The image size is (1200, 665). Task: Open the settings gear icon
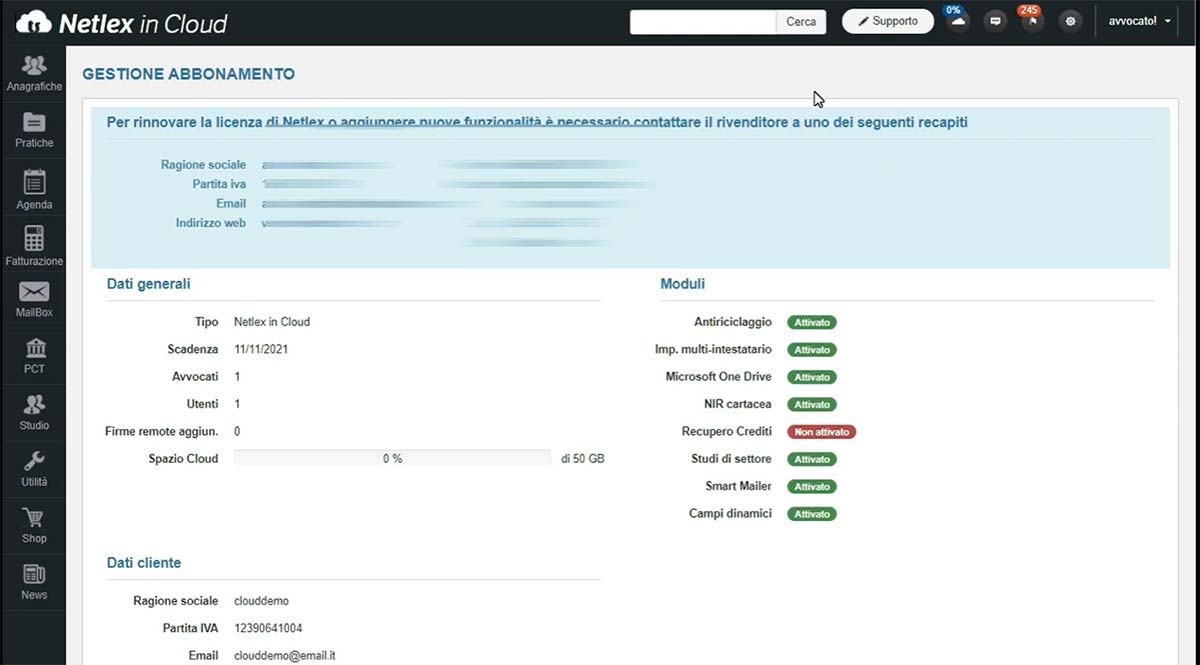(x=1070, y=21)
